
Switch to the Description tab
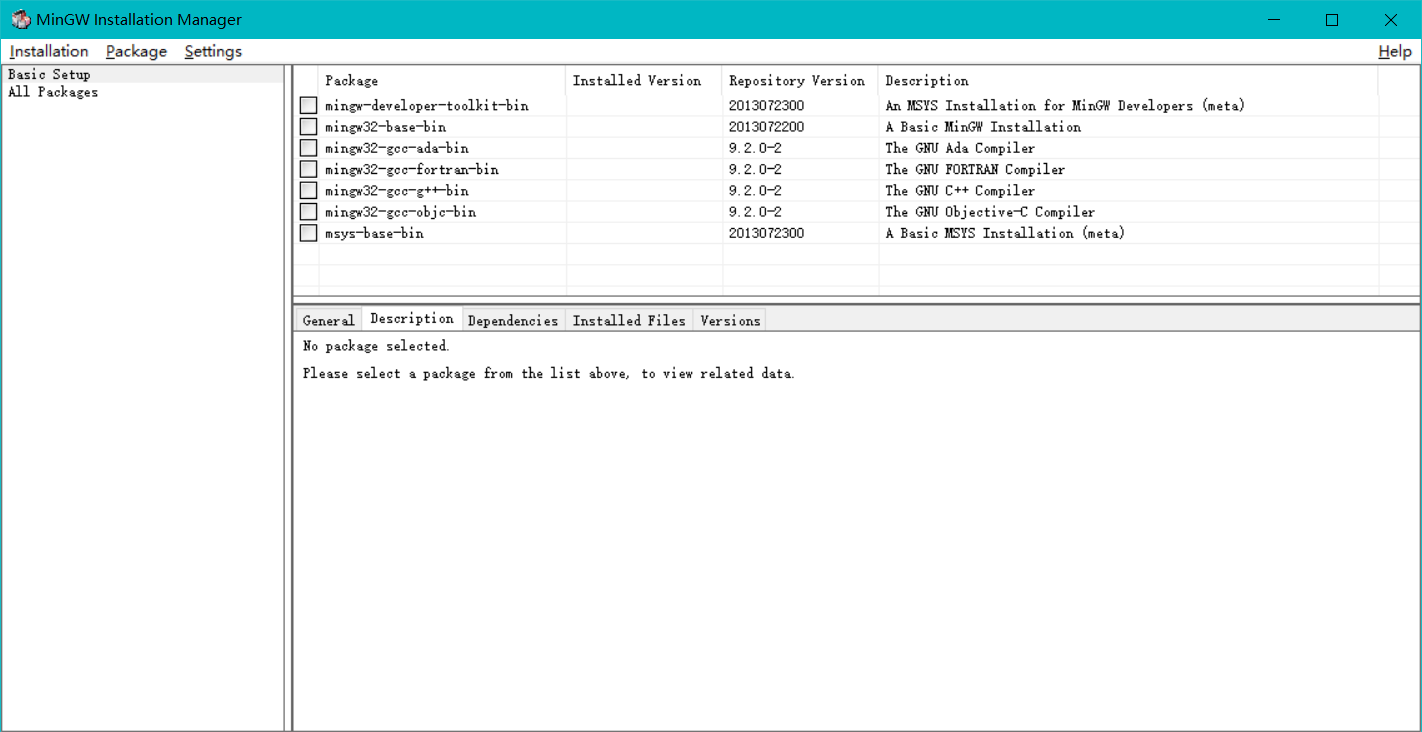411,319
